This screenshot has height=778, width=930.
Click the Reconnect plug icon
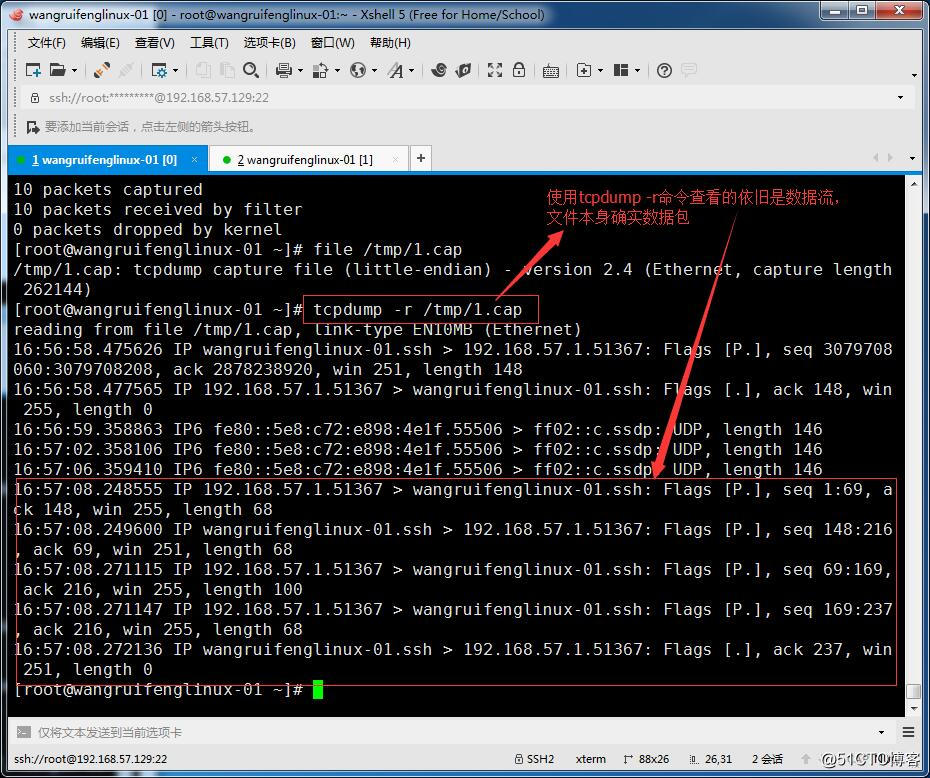tap(102, 71)
